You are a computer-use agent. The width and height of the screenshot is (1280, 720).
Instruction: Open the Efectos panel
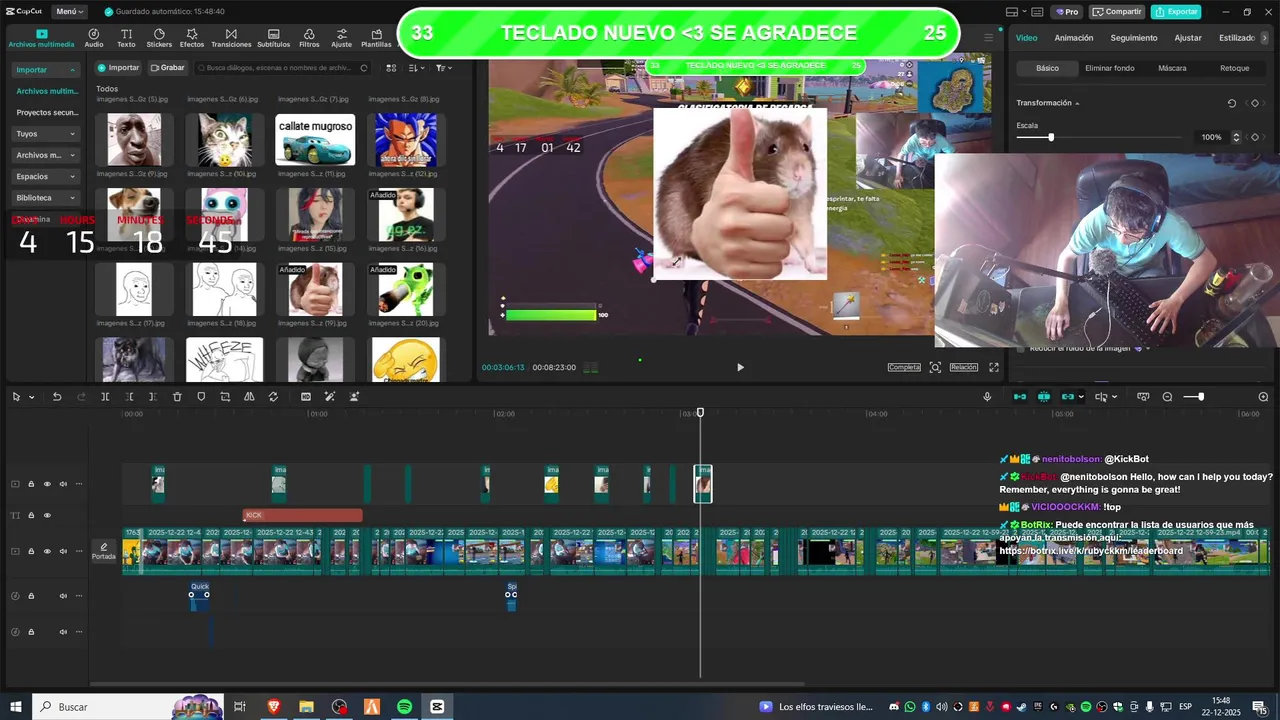[x=192, y=38]
